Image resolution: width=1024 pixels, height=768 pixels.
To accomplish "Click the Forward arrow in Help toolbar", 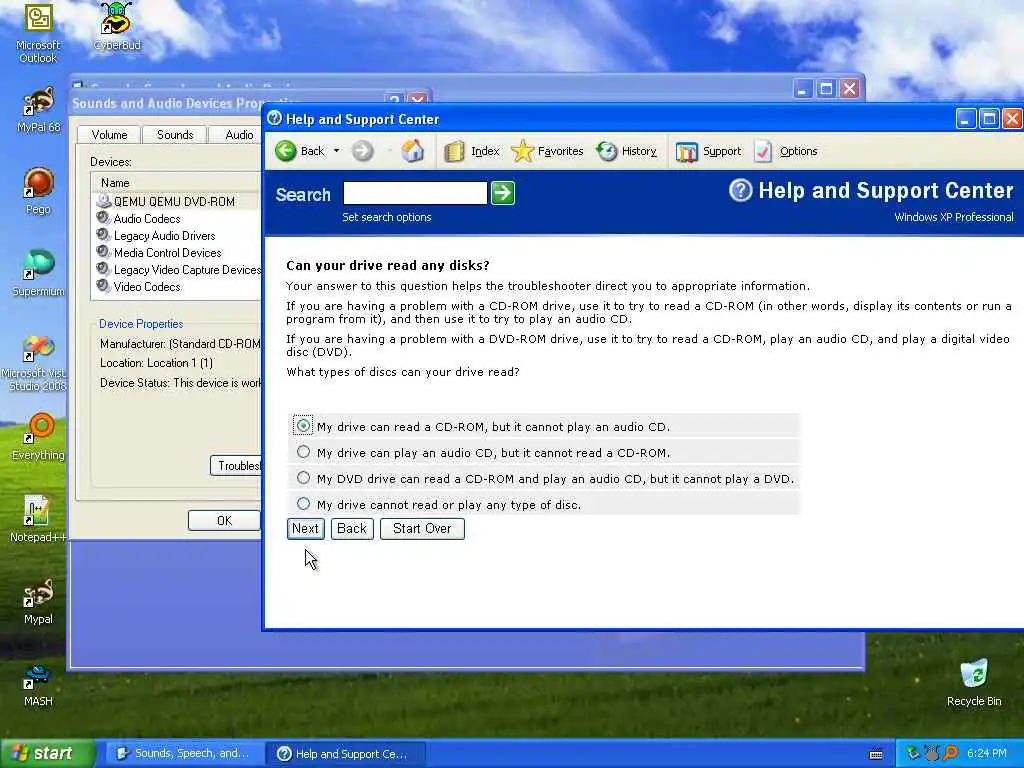I will [362, 152].
